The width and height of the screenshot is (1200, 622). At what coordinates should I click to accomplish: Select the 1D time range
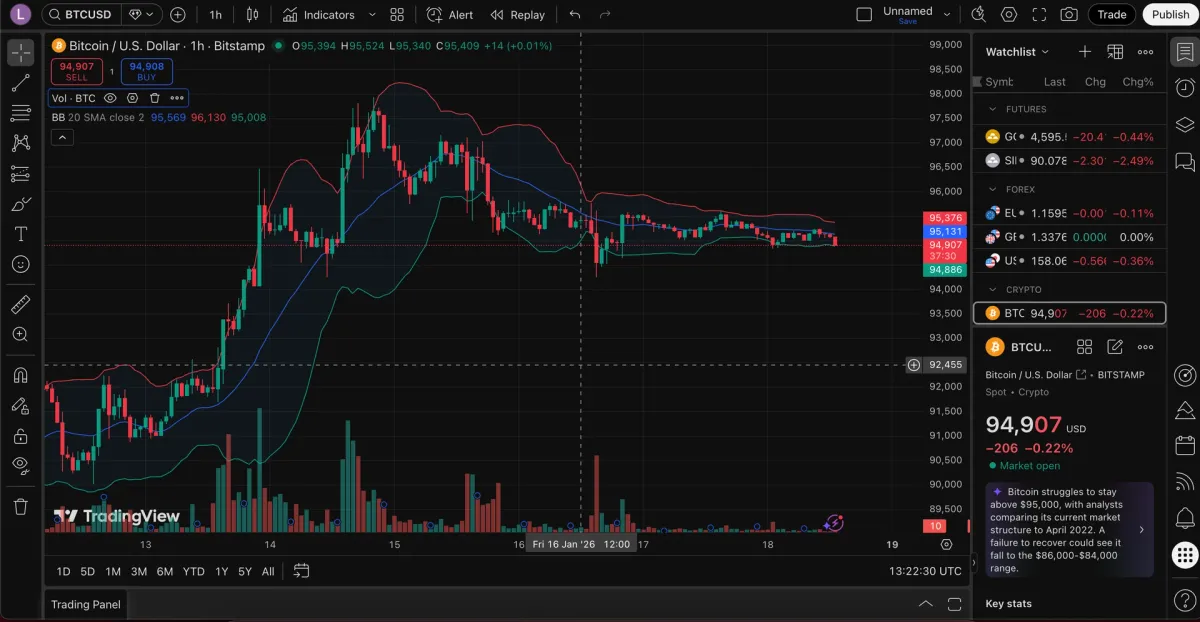point(63,572)
